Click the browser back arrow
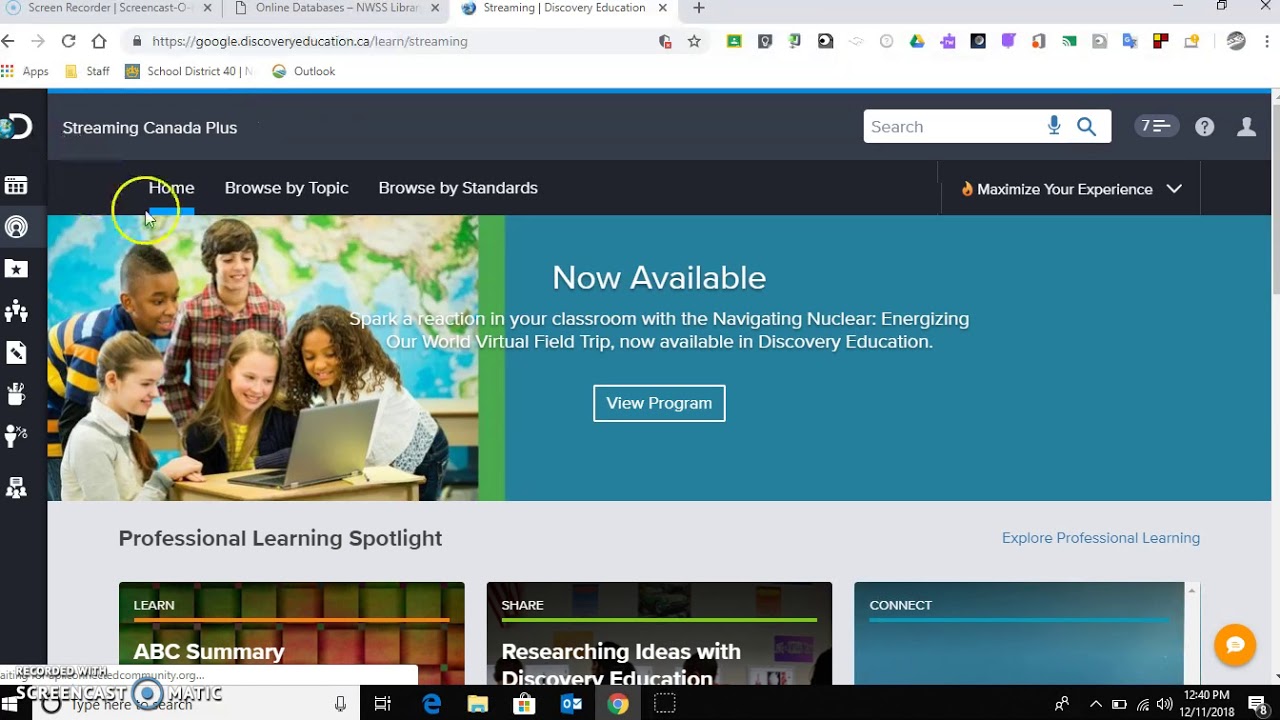 coord(9,41)
